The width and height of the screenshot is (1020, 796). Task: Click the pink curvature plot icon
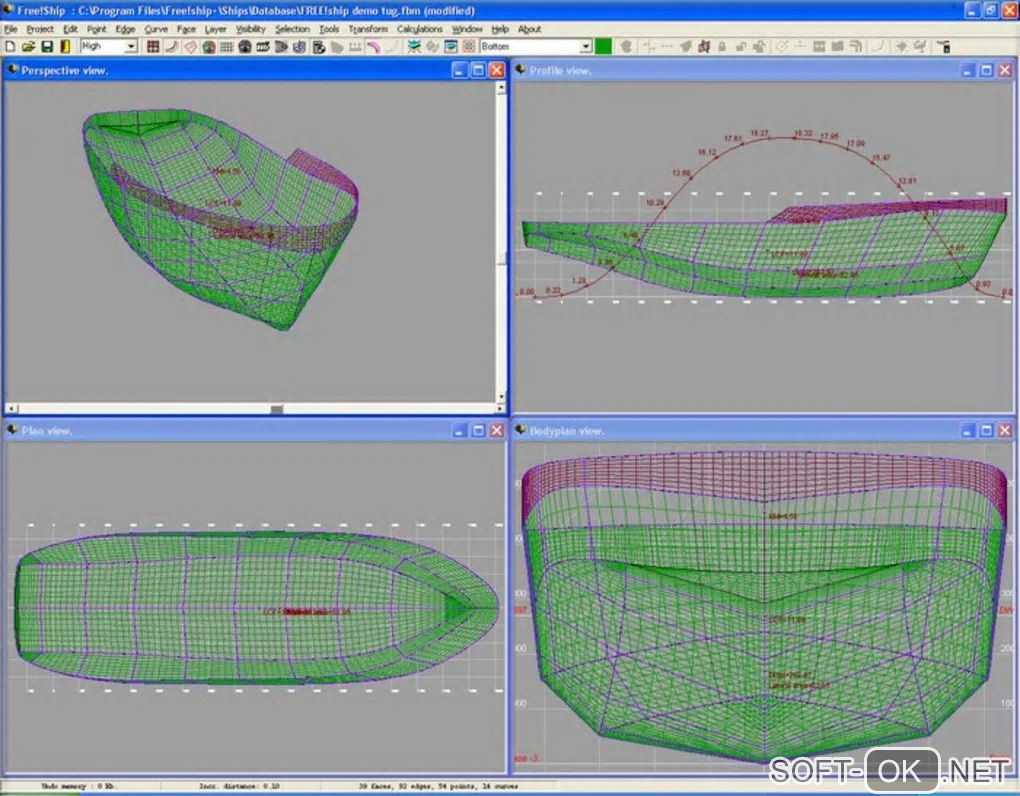(373, 46)
